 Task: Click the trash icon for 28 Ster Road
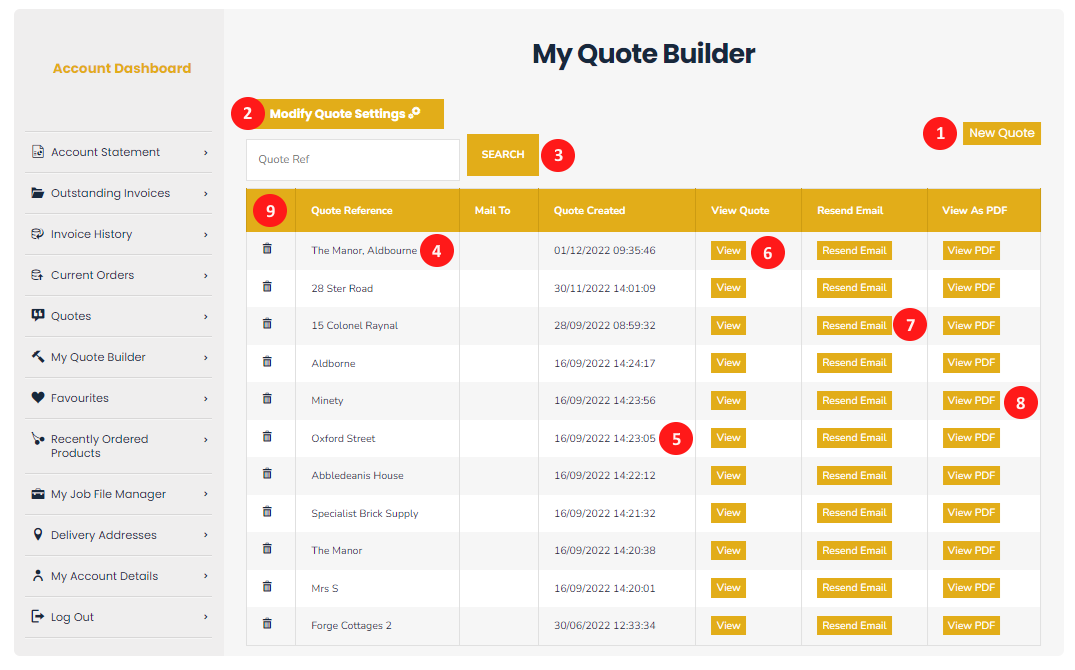[x=267, y=287]
